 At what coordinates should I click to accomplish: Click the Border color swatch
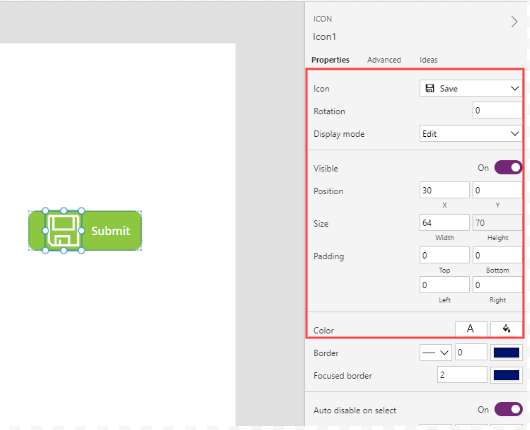point(506,353)
